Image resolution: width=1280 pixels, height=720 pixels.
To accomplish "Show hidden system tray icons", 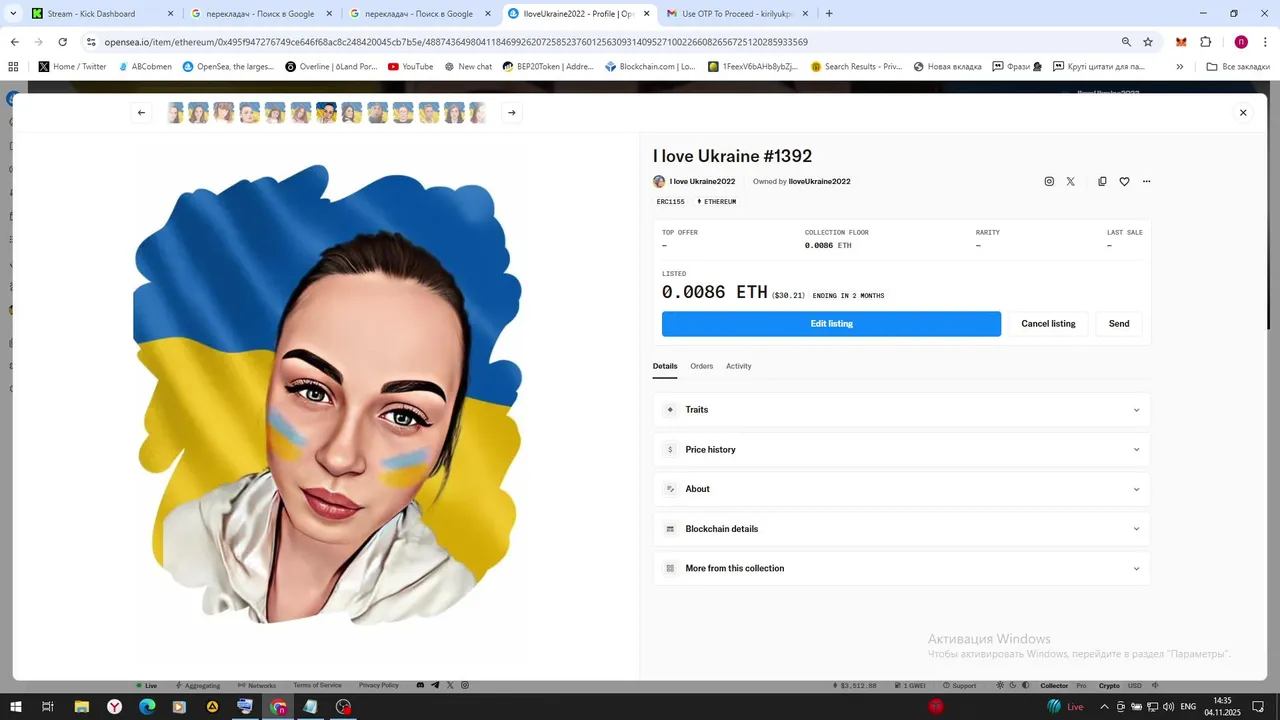I will coord(1105,707).
